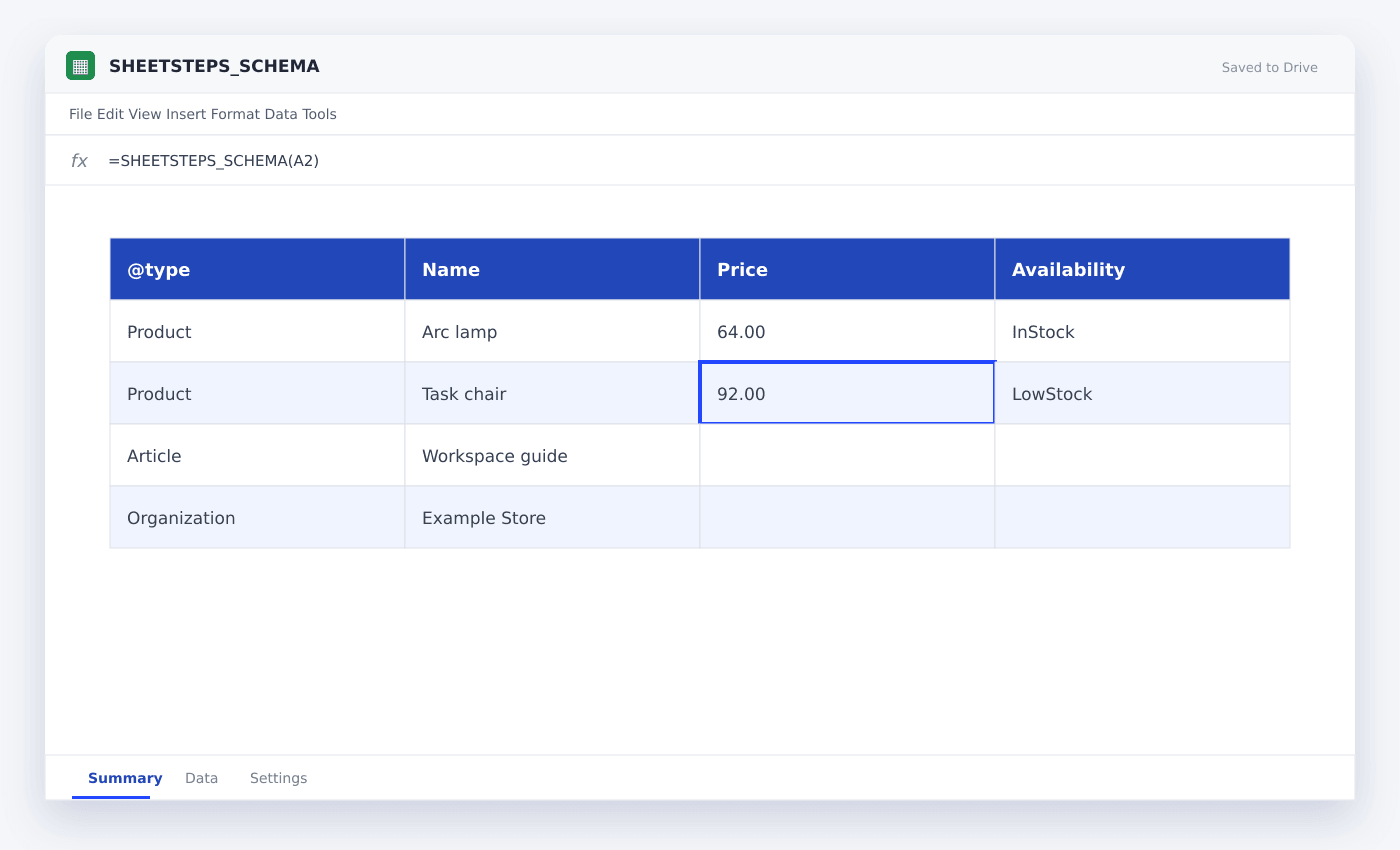Image resolution: width=1400 pixels, height=850 pixels.
Task: Select the Price cell showing 92.00
Action: coord(847,393)
